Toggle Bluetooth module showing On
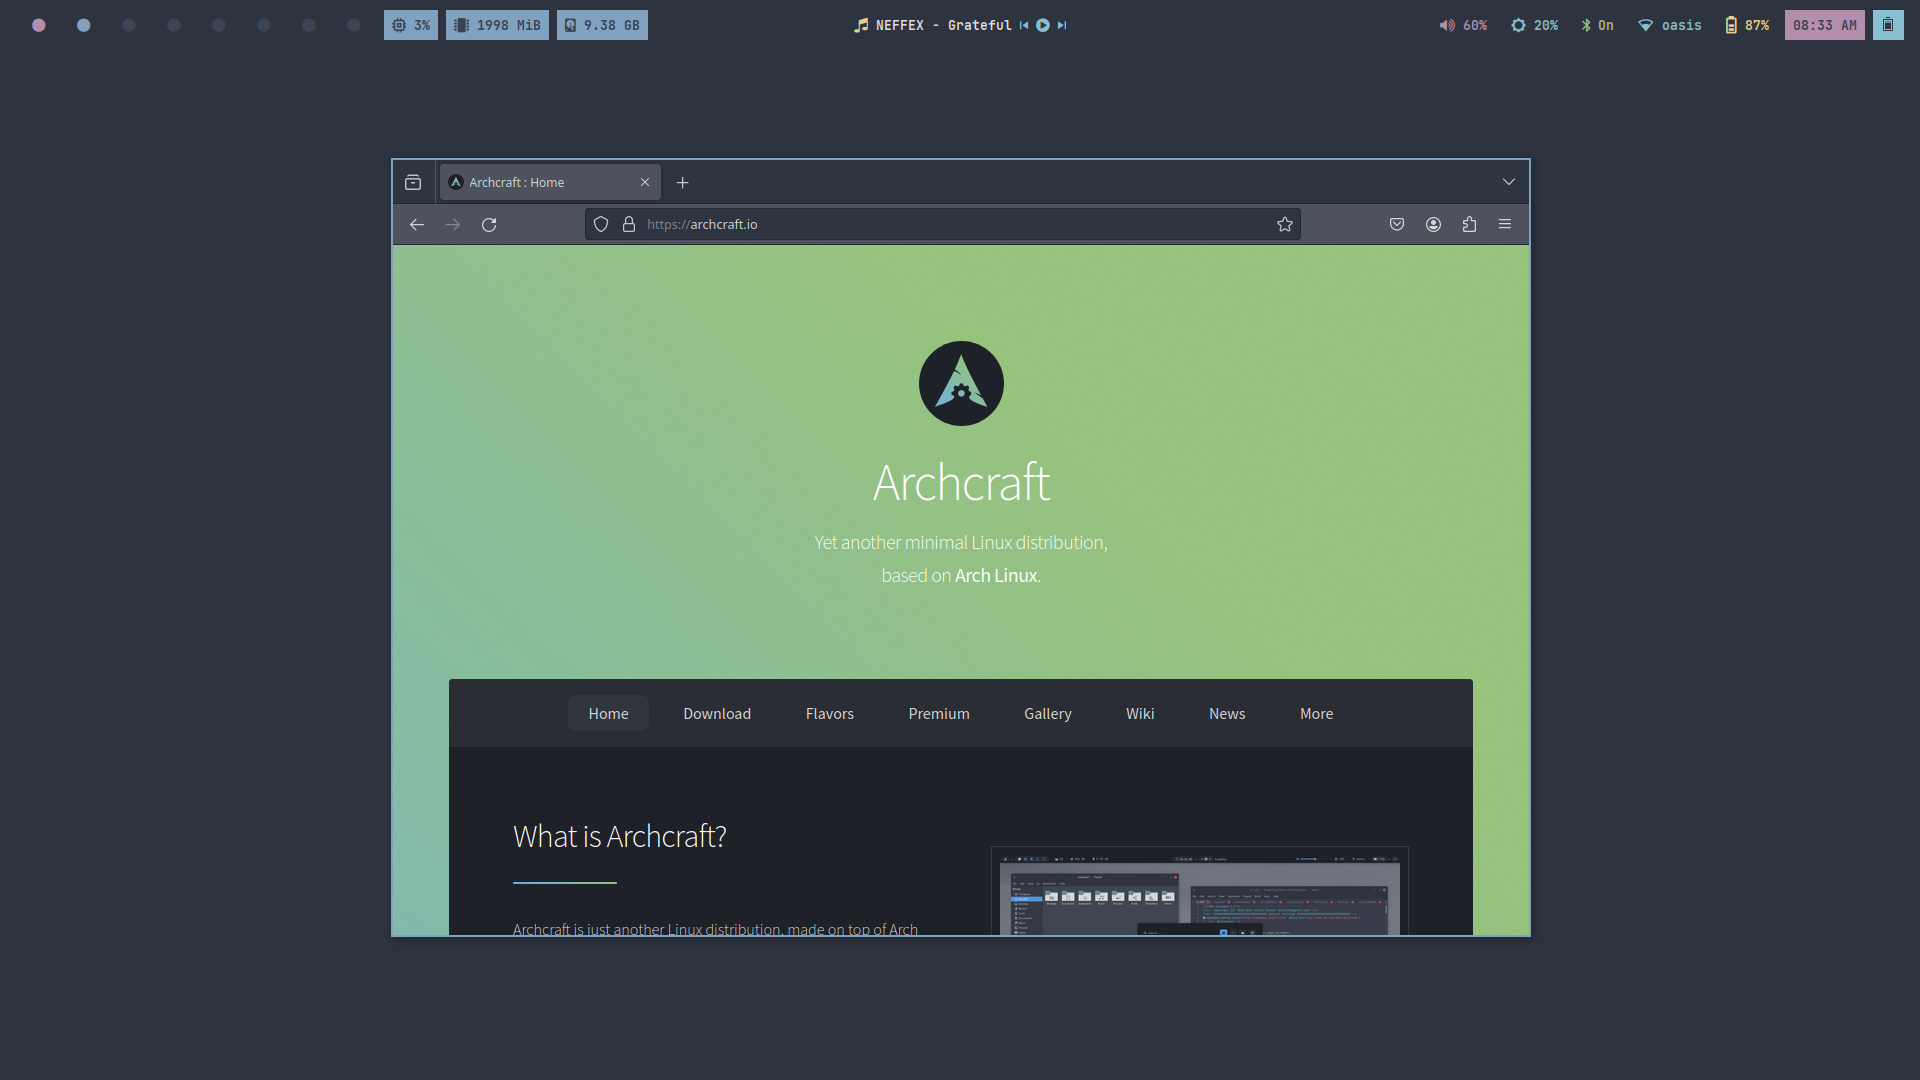Image resolution: width=1920 pixels, height=1080 pixels. coord(1597,26)
